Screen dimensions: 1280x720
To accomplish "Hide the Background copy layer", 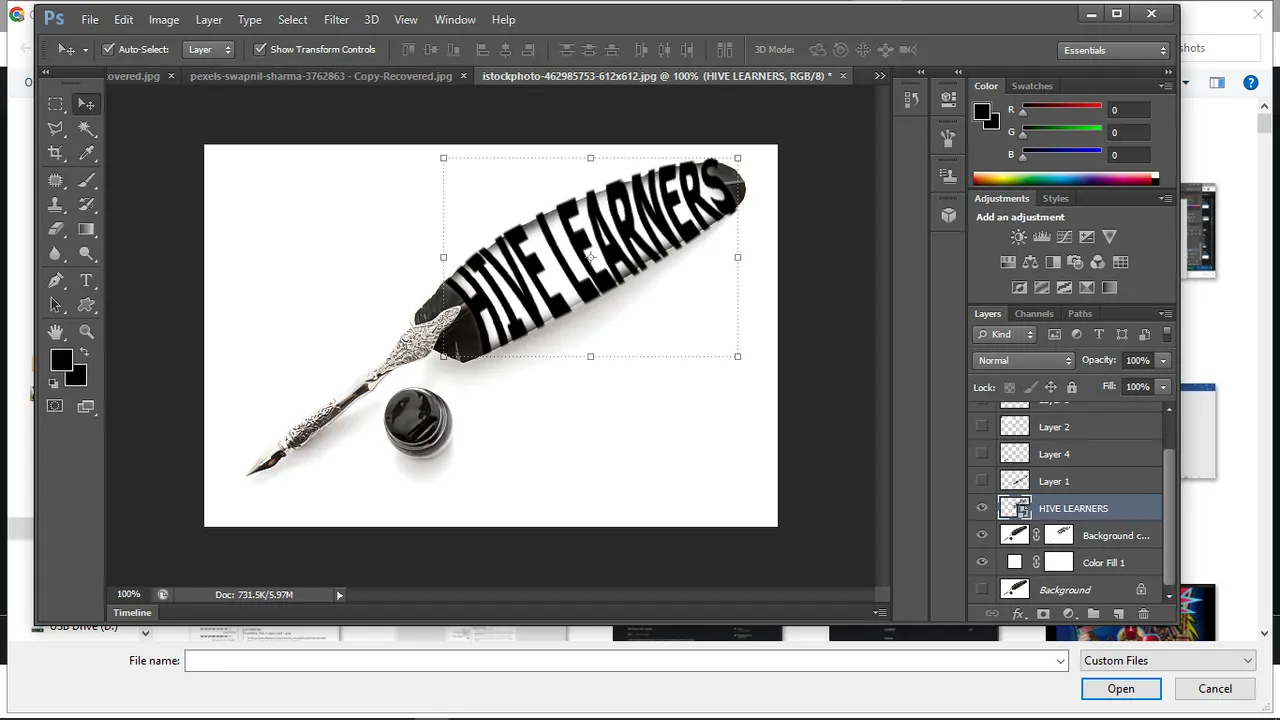I will (x=982, y=535).
